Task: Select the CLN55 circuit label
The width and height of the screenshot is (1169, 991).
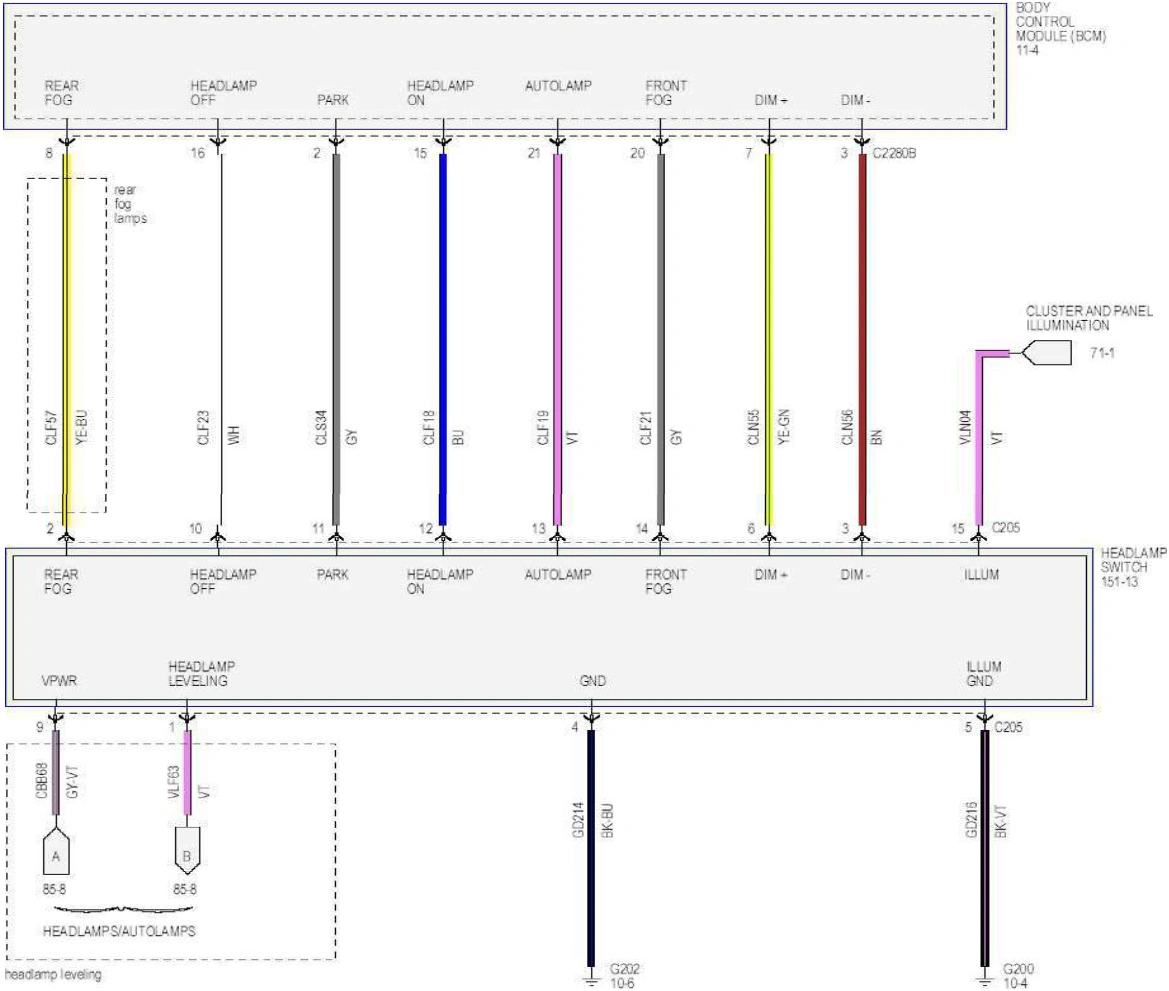Action: point(754,427)
